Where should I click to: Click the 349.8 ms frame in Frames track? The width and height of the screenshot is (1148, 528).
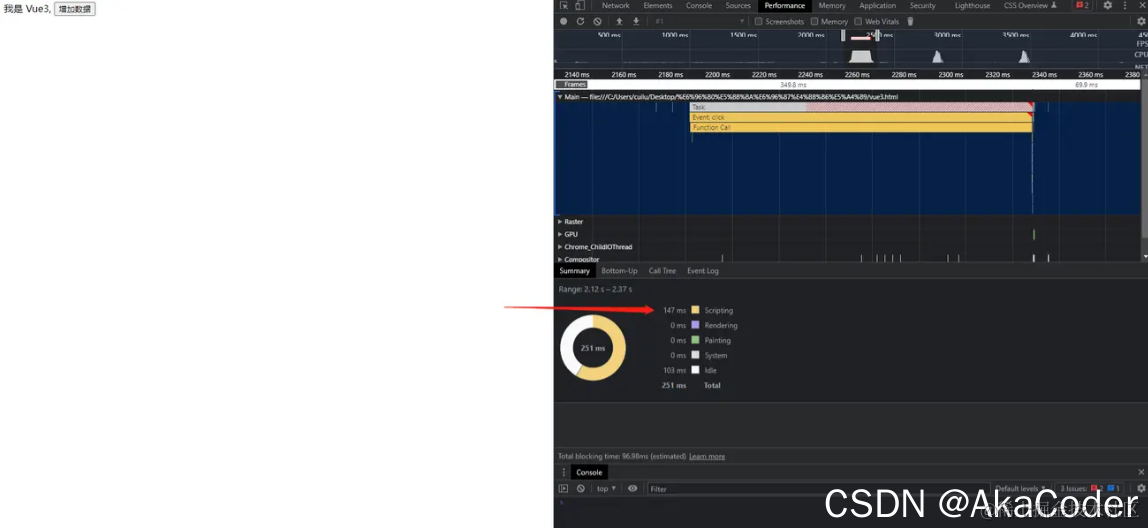click(x=792, y=85)
